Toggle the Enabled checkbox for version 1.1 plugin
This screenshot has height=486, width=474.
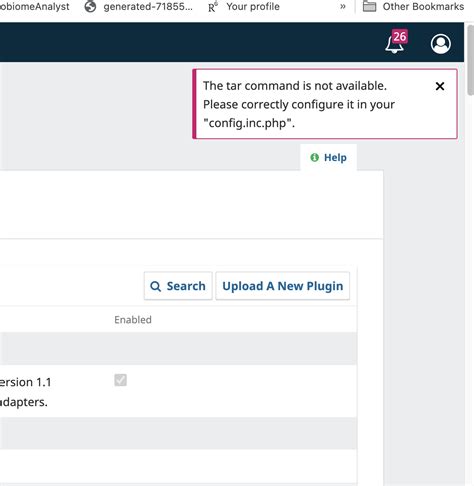point(120,380)
